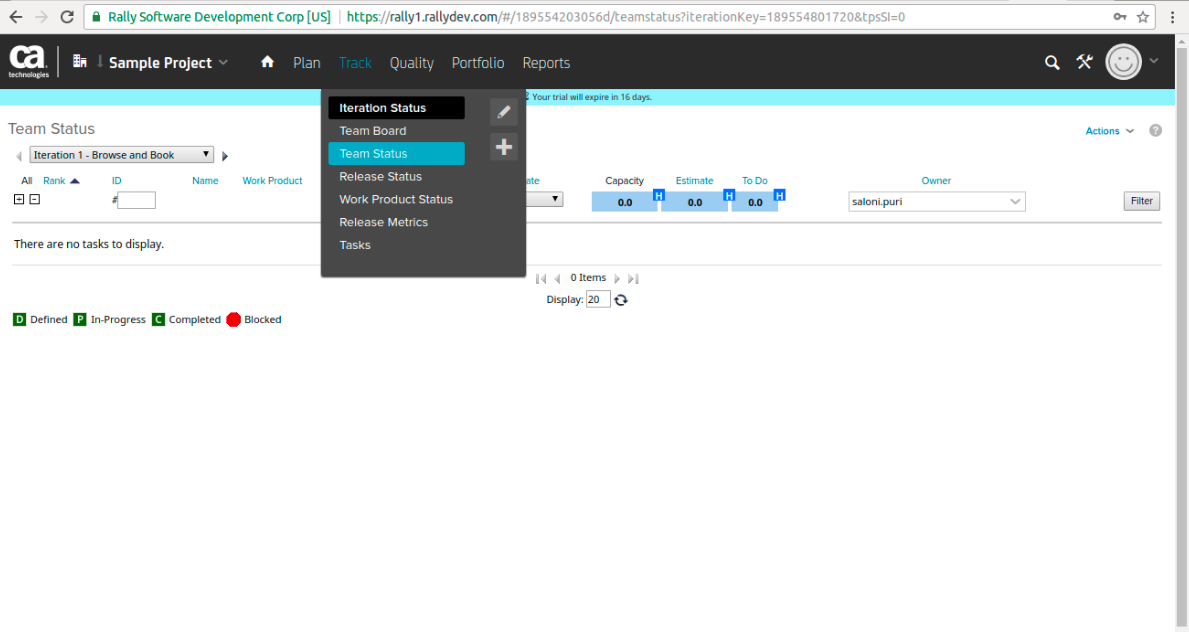Click the saved-password key icon
This screenshot has height=632, width=1189.
click(x=1120, y=17)
